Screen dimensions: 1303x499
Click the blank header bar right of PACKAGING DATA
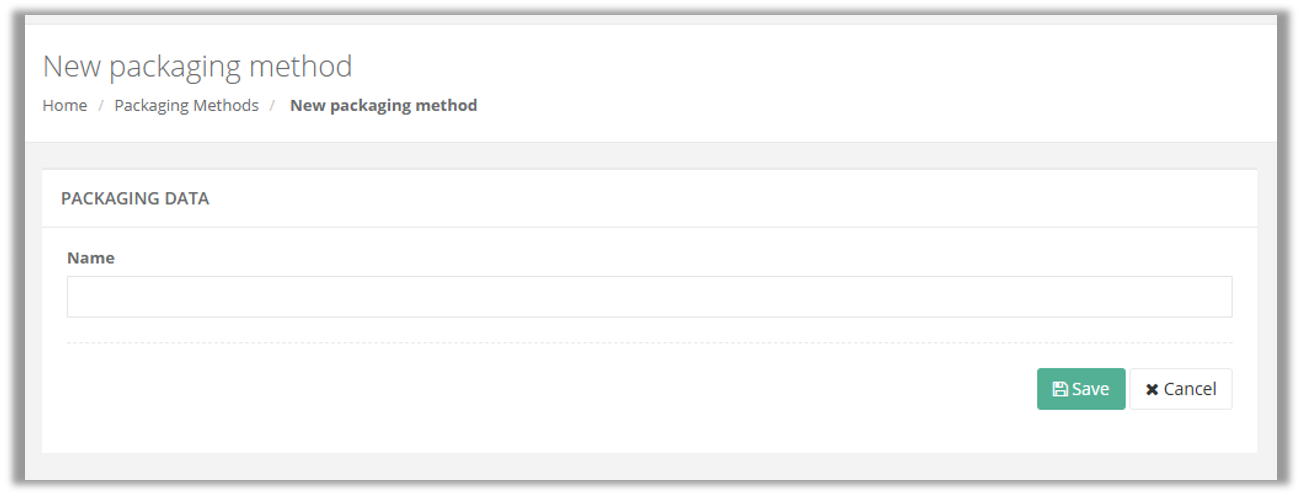[730, 198]
